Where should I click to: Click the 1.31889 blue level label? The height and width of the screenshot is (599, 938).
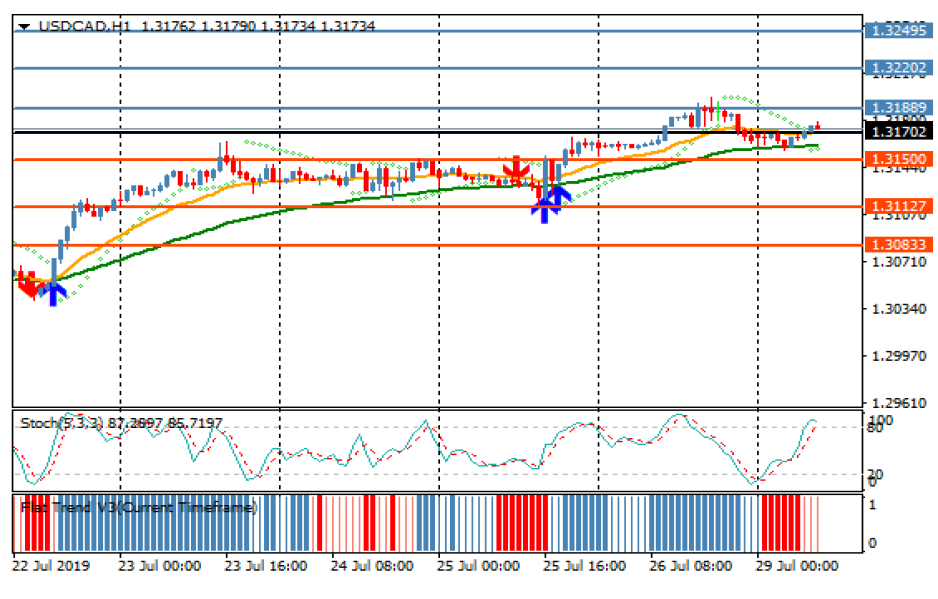[897, 108]
